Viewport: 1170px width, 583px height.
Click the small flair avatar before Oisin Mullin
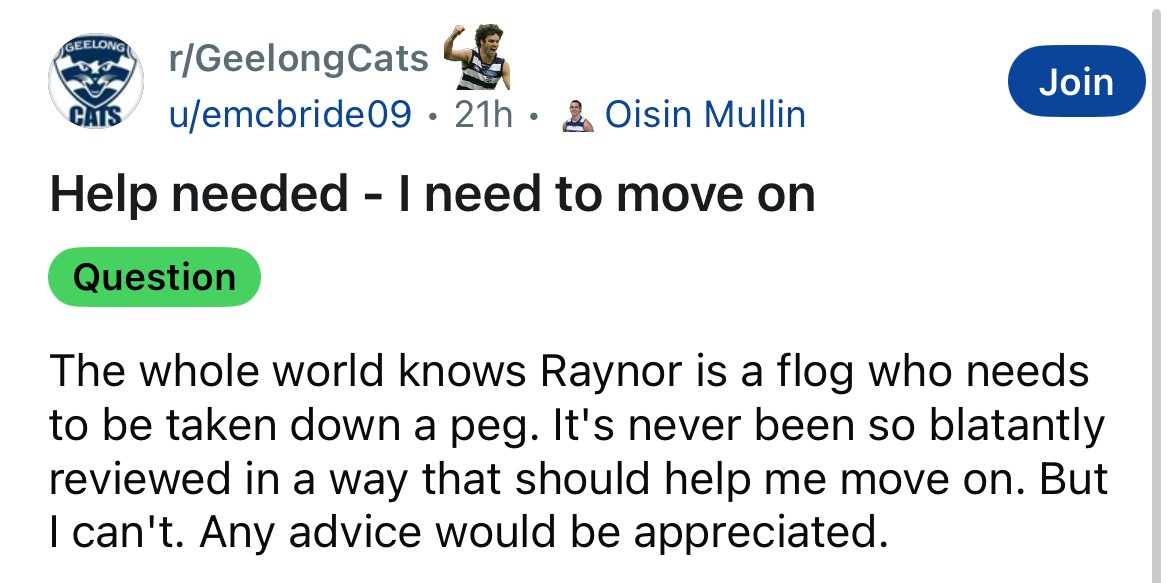click(x=575, y=116)
